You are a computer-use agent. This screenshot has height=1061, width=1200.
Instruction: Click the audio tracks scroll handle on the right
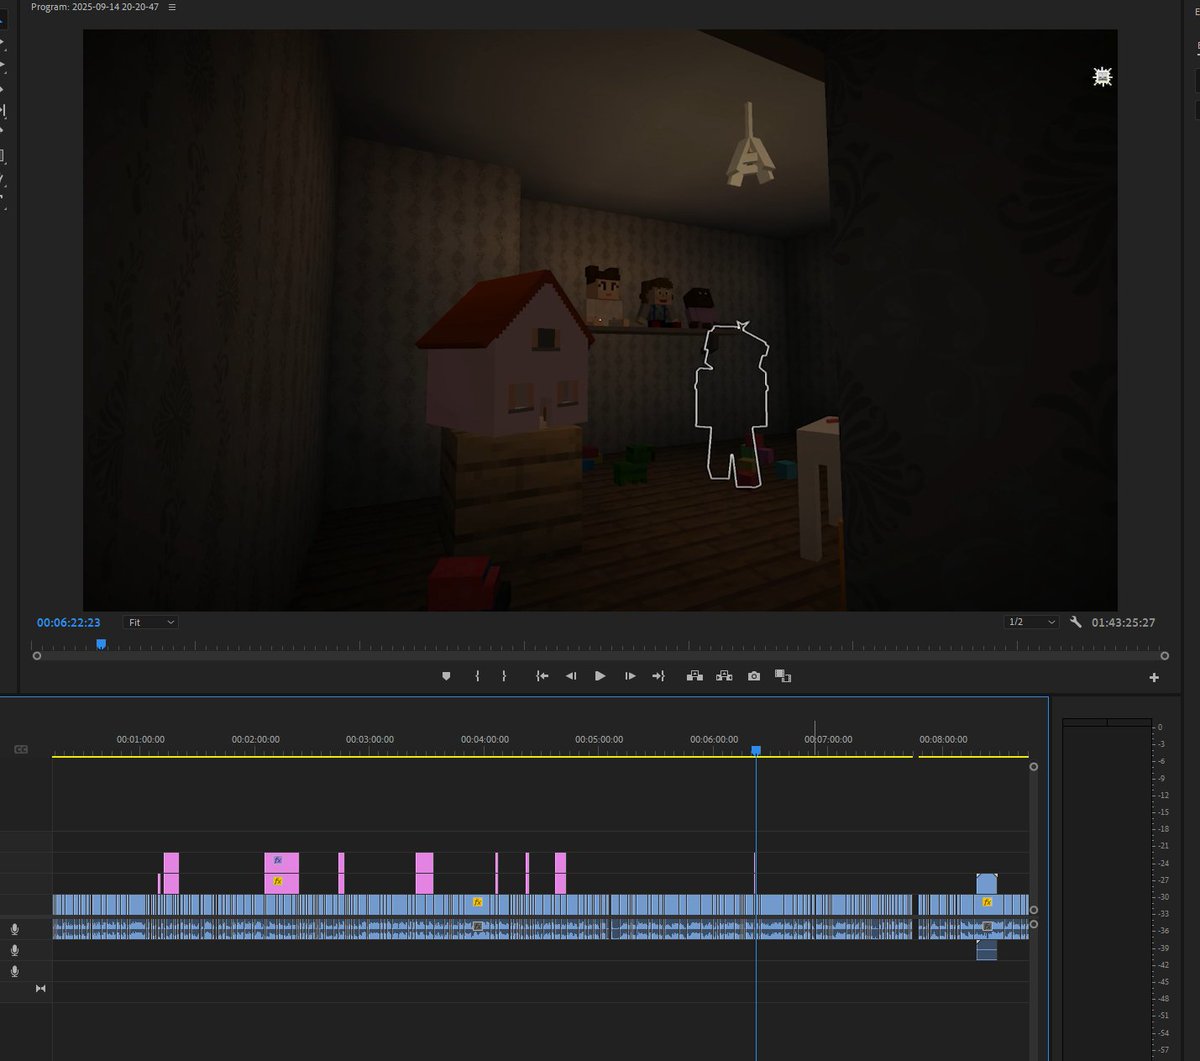pos(1033,924)
